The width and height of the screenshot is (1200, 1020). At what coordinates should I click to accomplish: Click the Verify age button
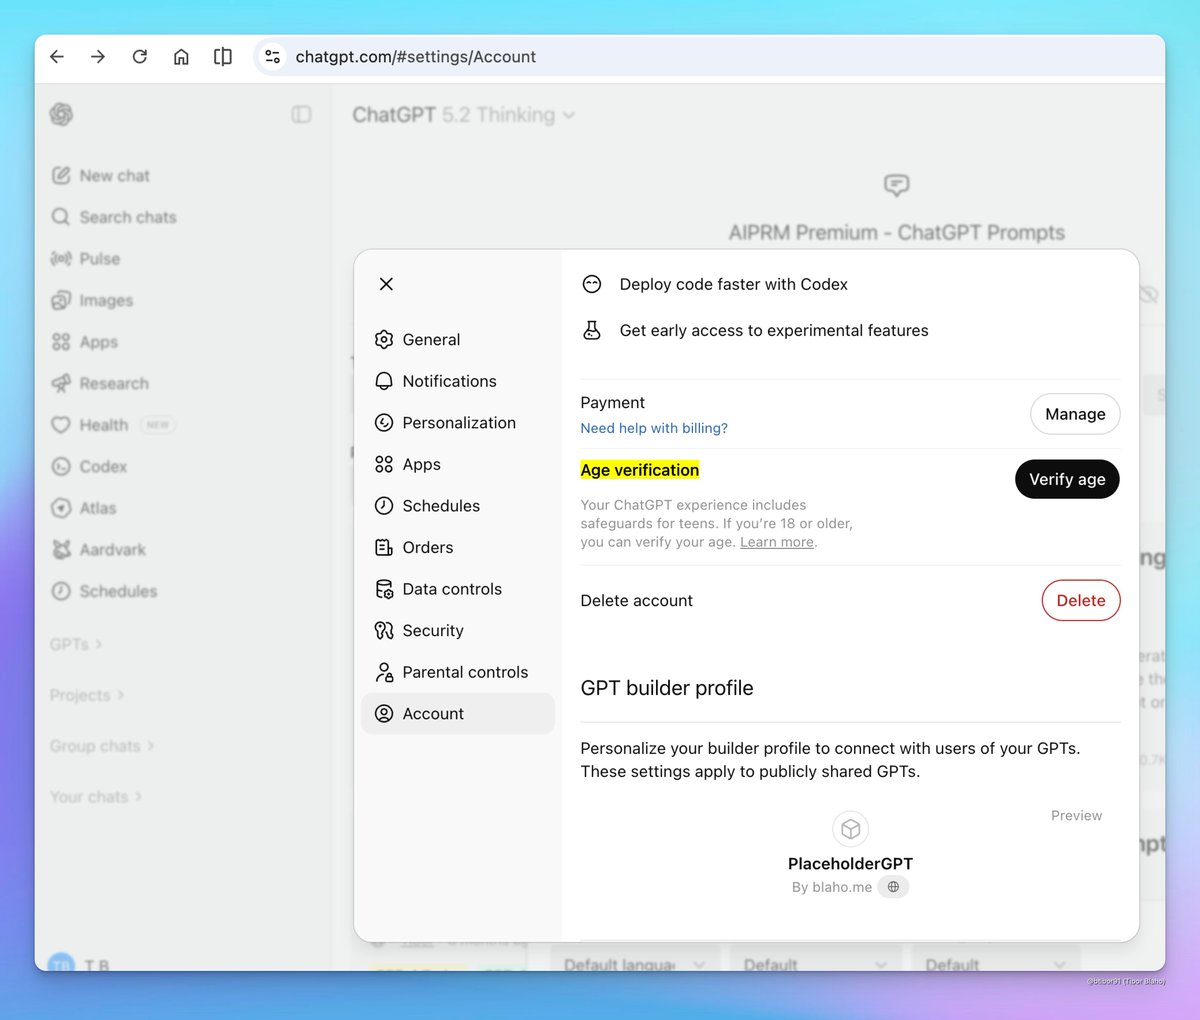point(1067,479)
